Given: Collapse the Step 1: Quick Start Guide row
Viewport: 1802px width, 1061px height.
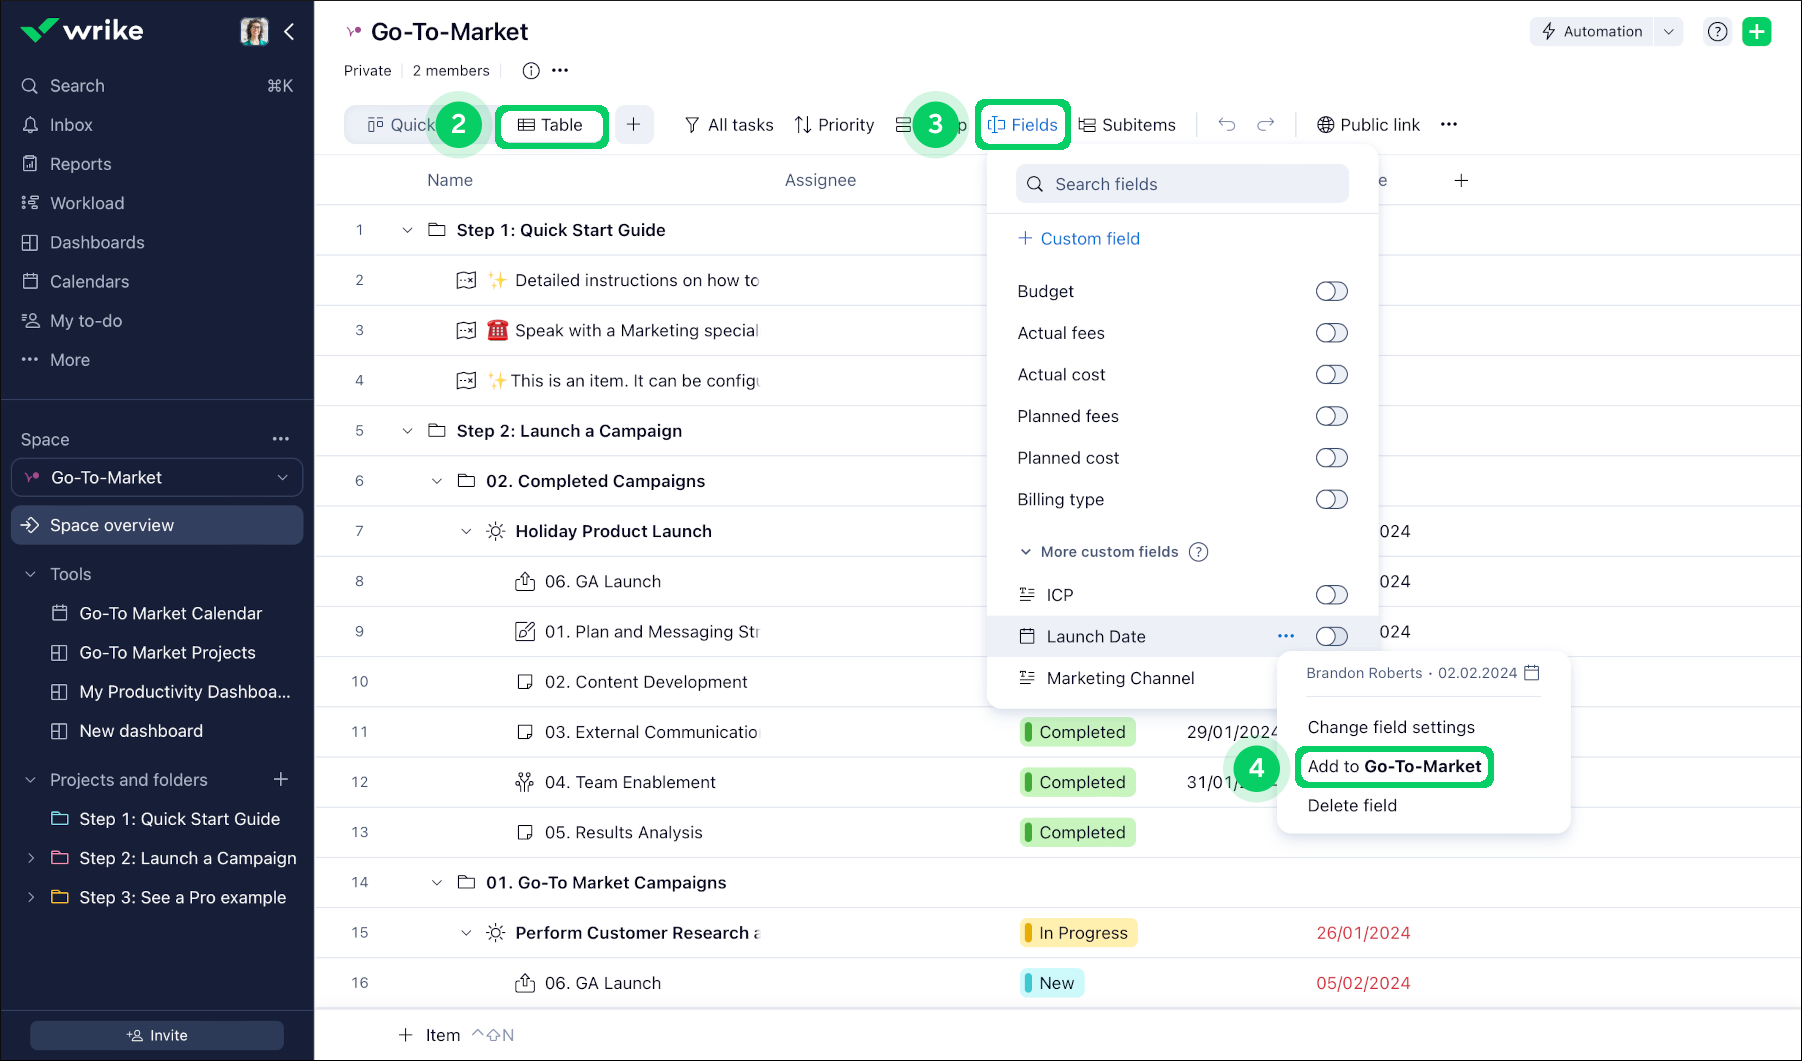Looking at the screenshot, I should 407,230.
